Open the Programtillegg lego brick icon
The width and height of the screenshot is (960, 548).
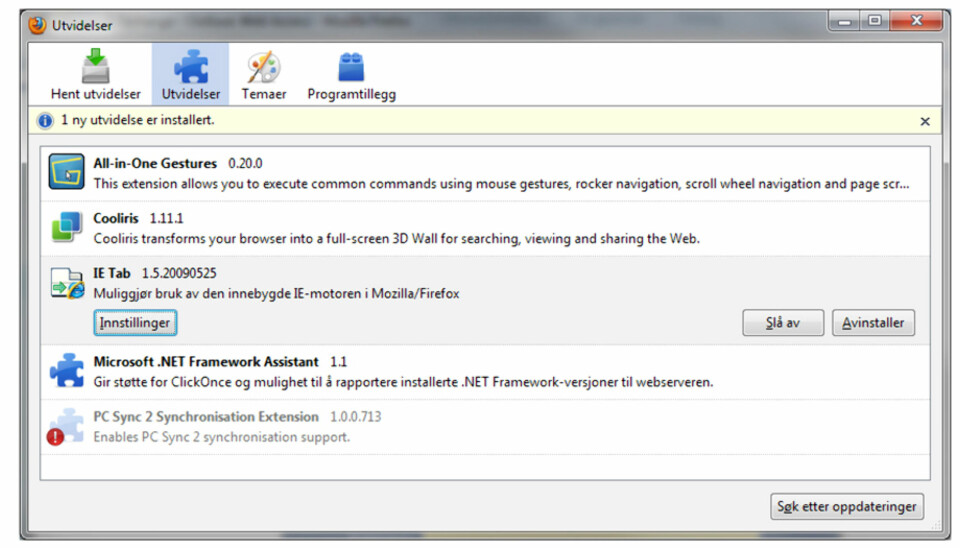pos(351,67)
